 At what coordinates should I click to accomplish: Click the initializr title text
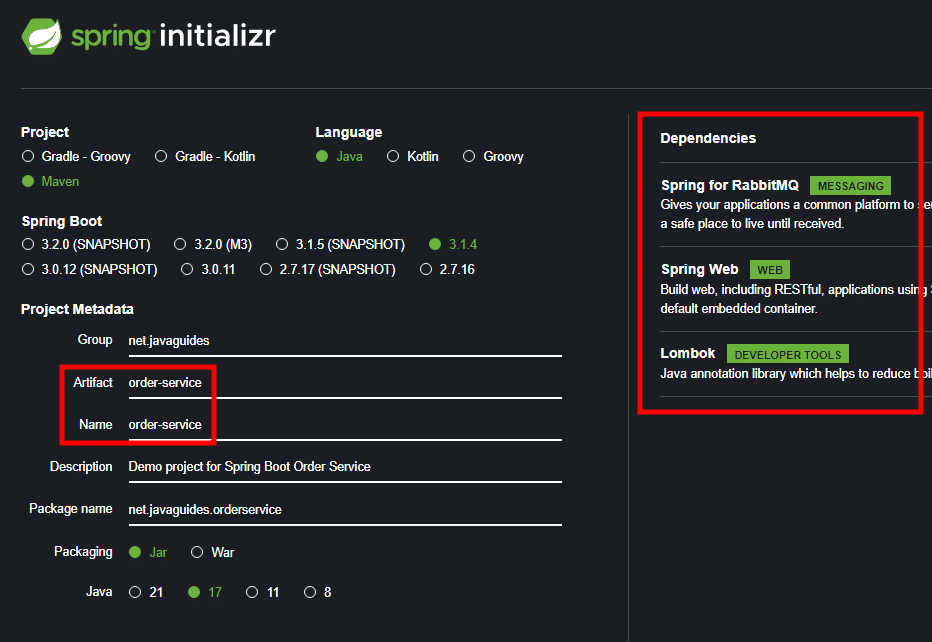pyautogui.click(x=218, y=36)
